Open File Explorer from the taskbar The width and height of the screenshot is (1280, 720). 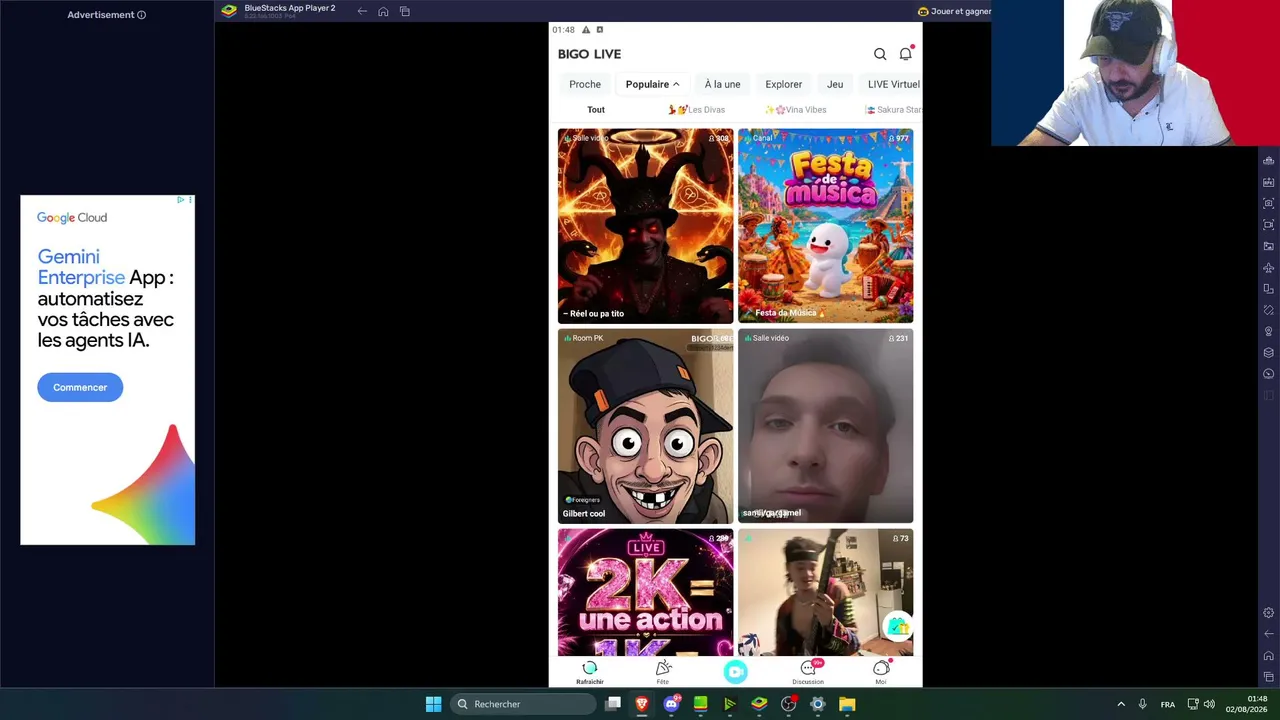click(847, 704)
